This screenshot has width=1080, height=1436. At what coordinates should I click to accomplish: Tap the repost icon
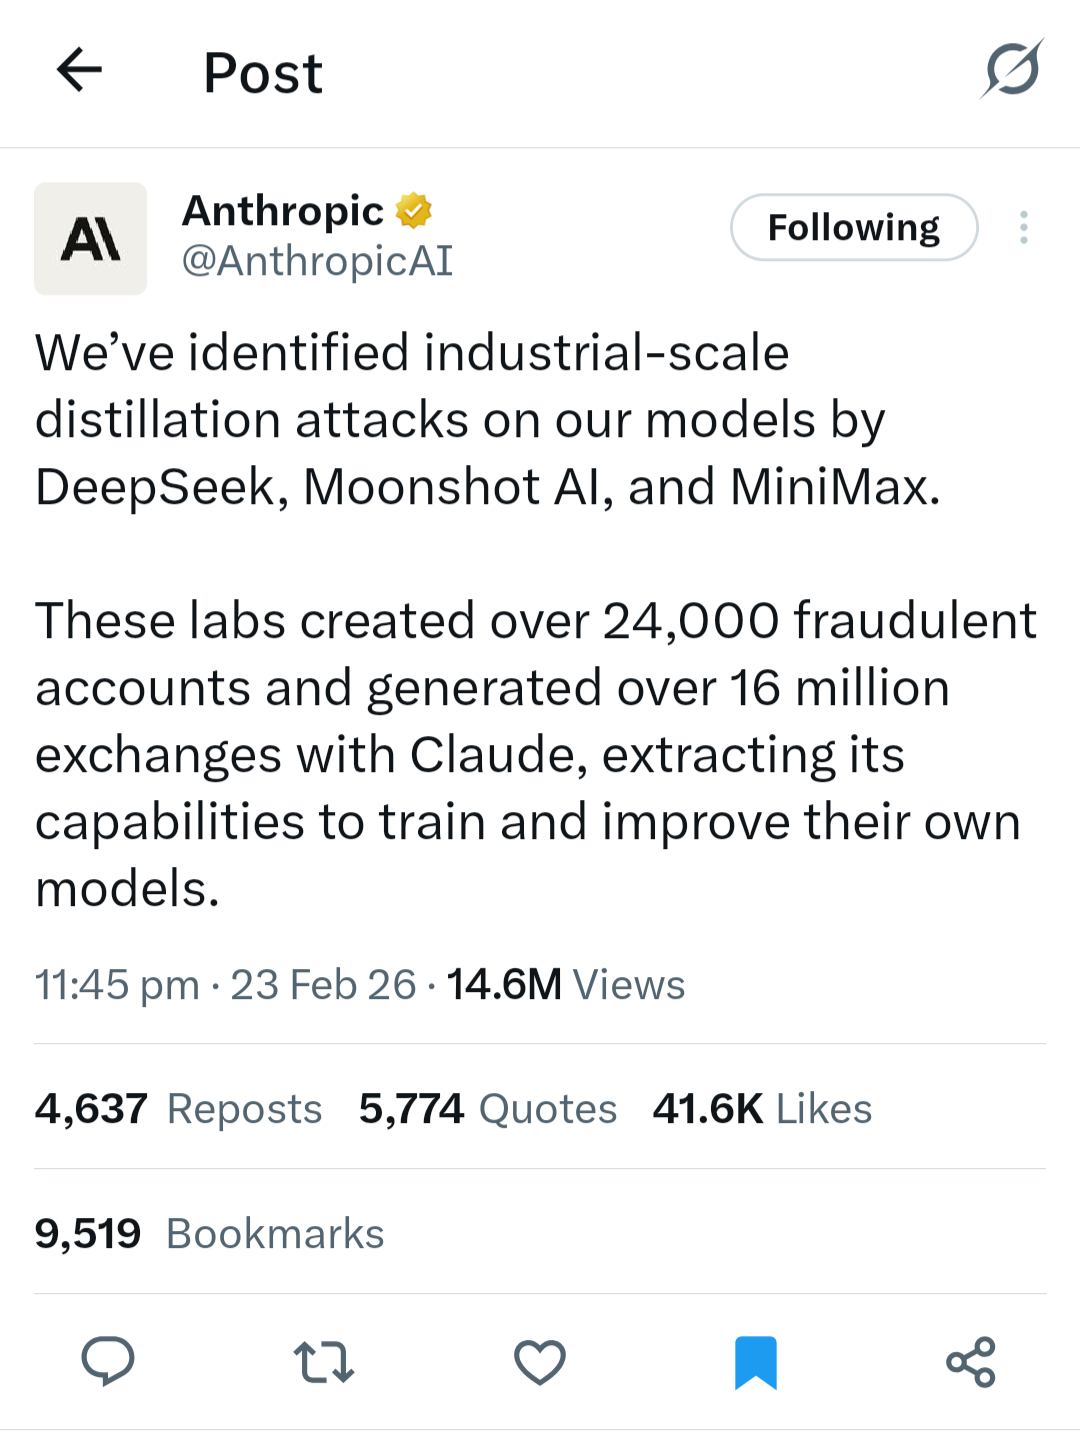coord(324,1362)
